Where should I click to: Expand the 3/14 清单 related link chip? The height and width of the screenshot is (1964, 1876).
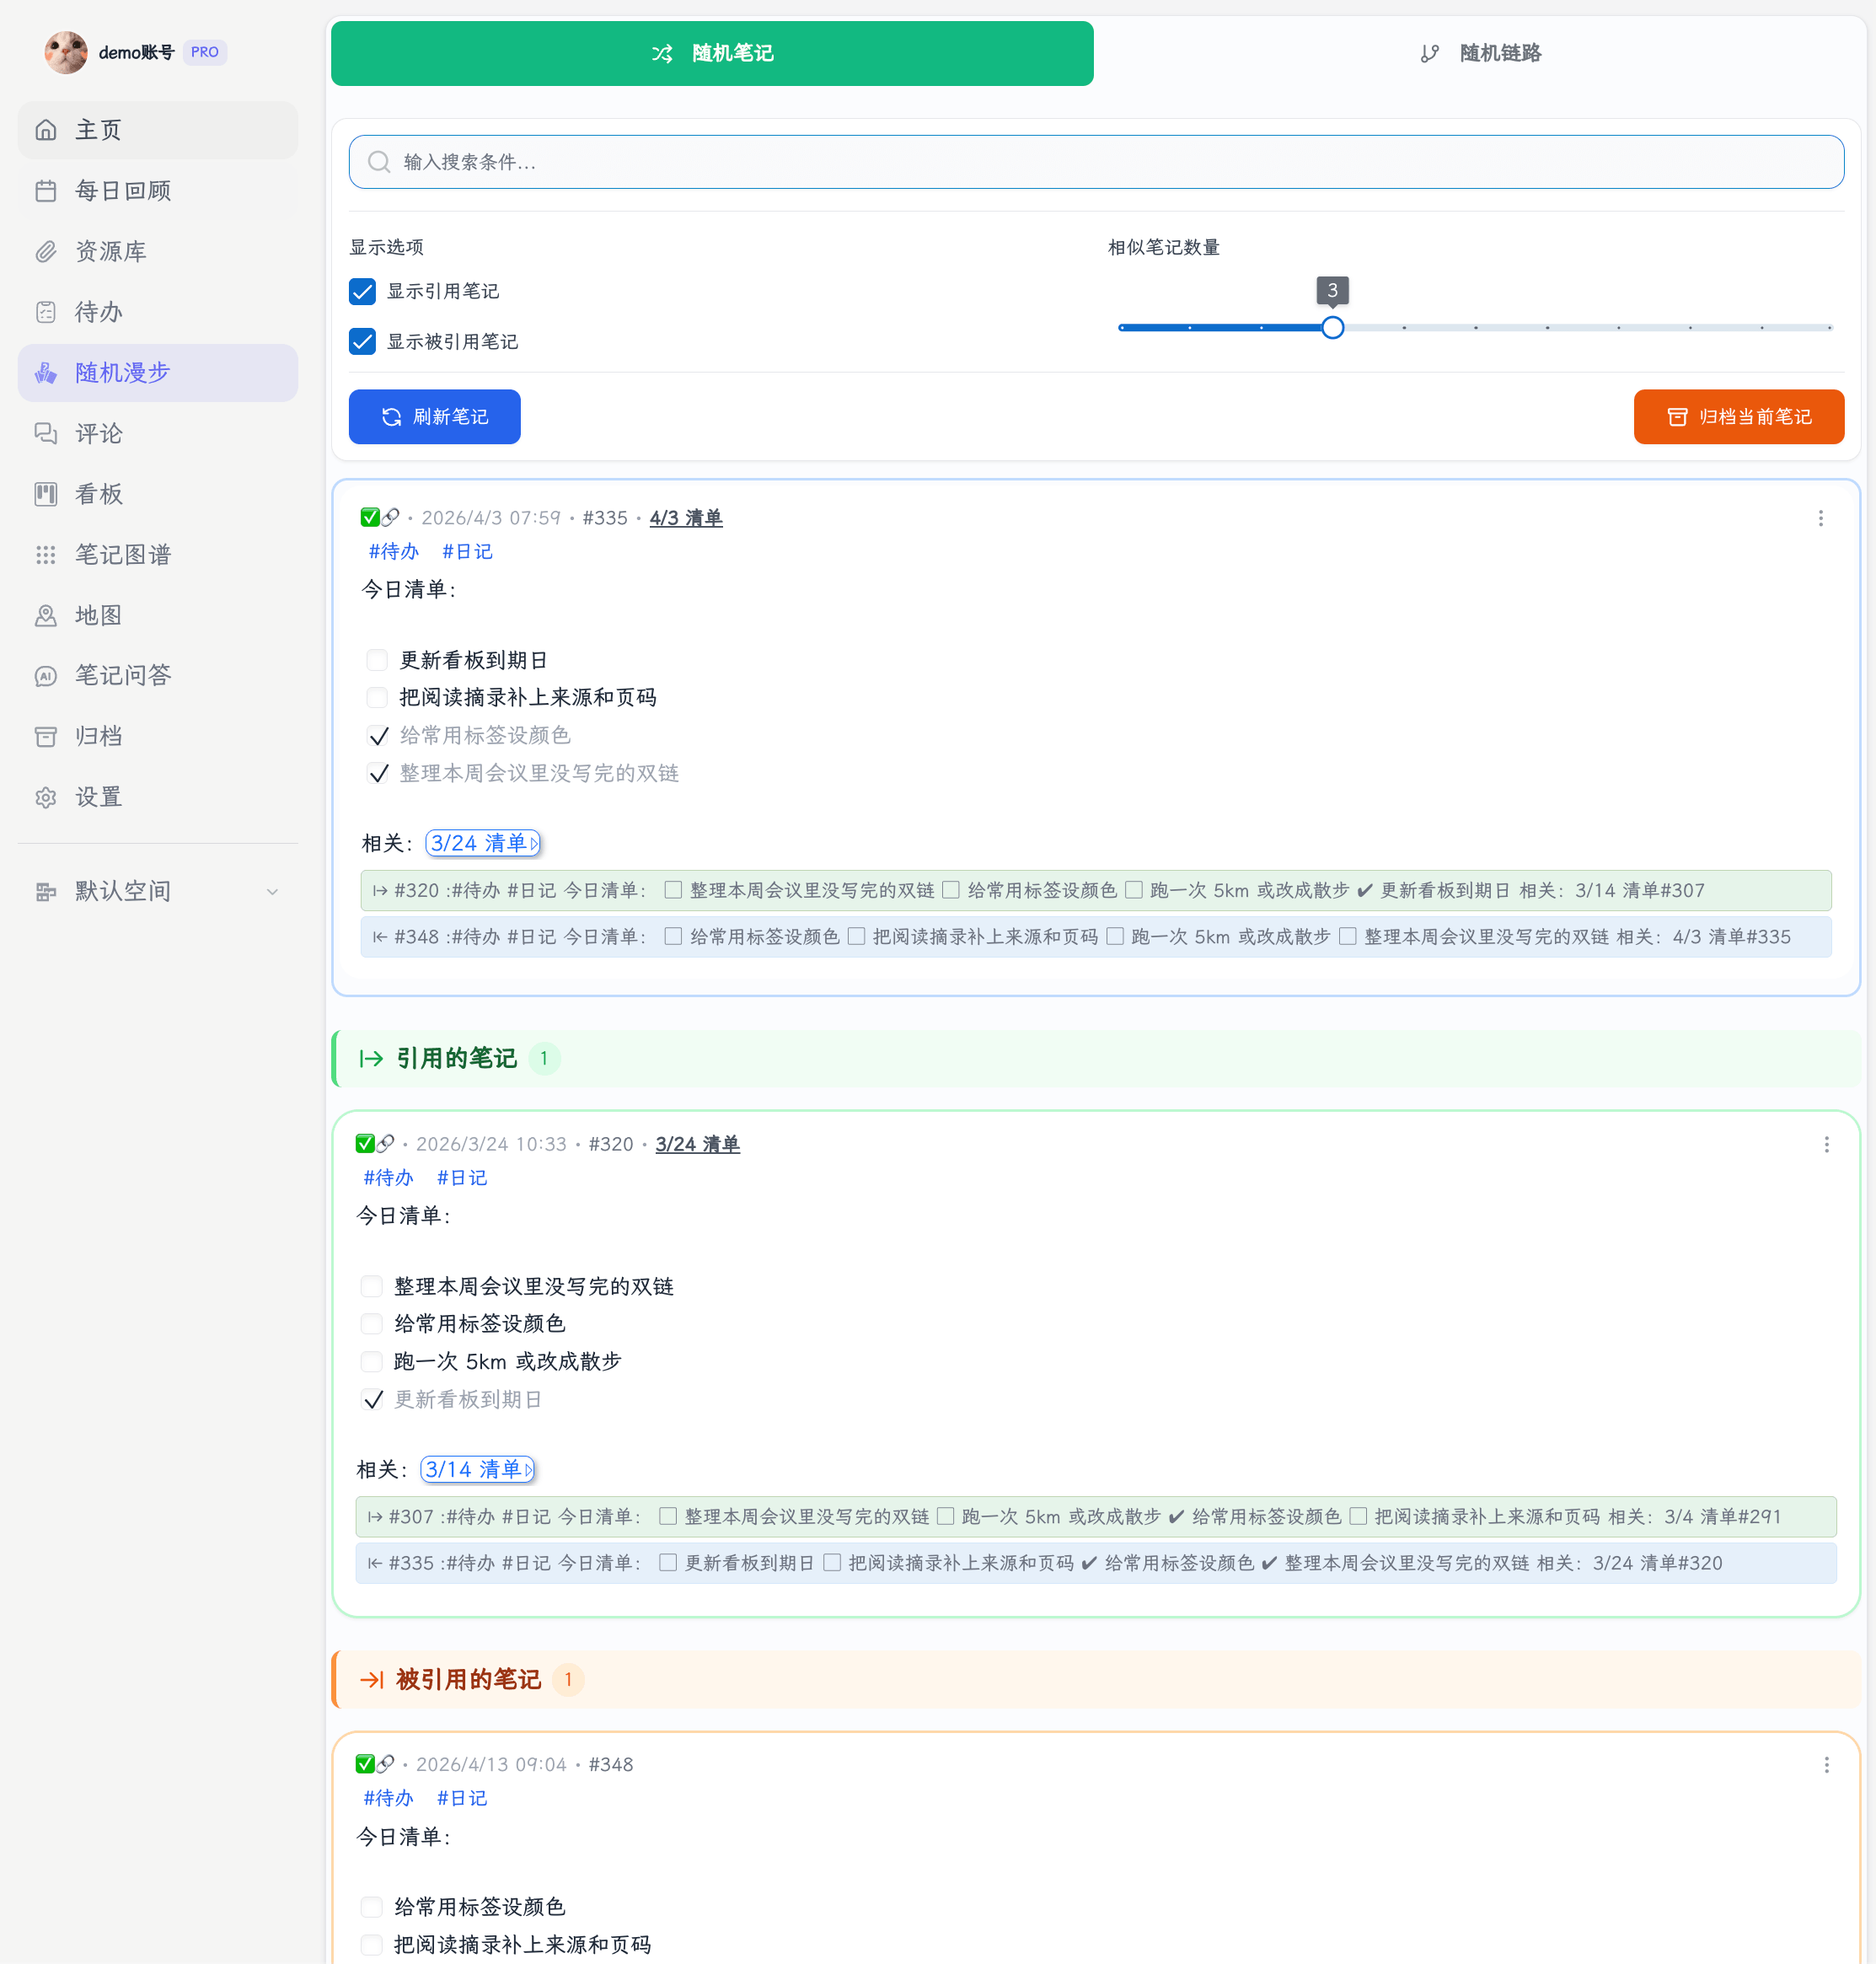pos(478,1469)
